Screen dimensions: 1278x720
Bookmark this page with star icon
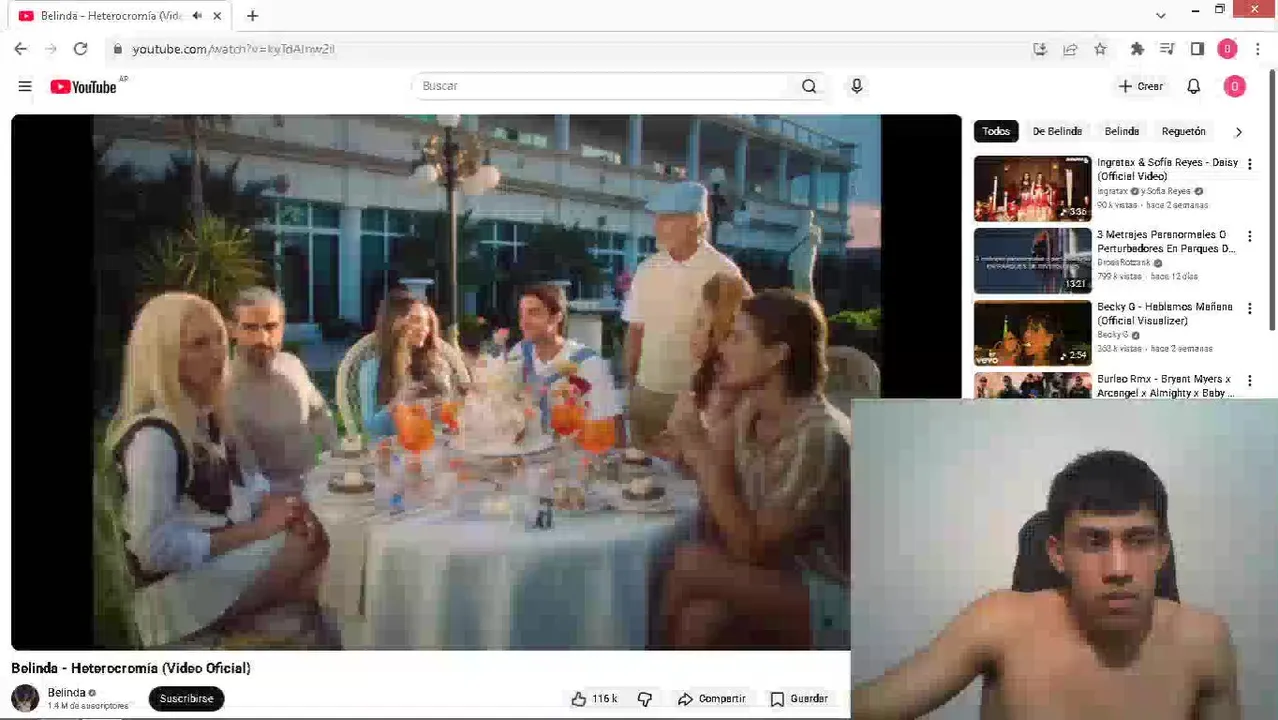(x=1100, y=49)
